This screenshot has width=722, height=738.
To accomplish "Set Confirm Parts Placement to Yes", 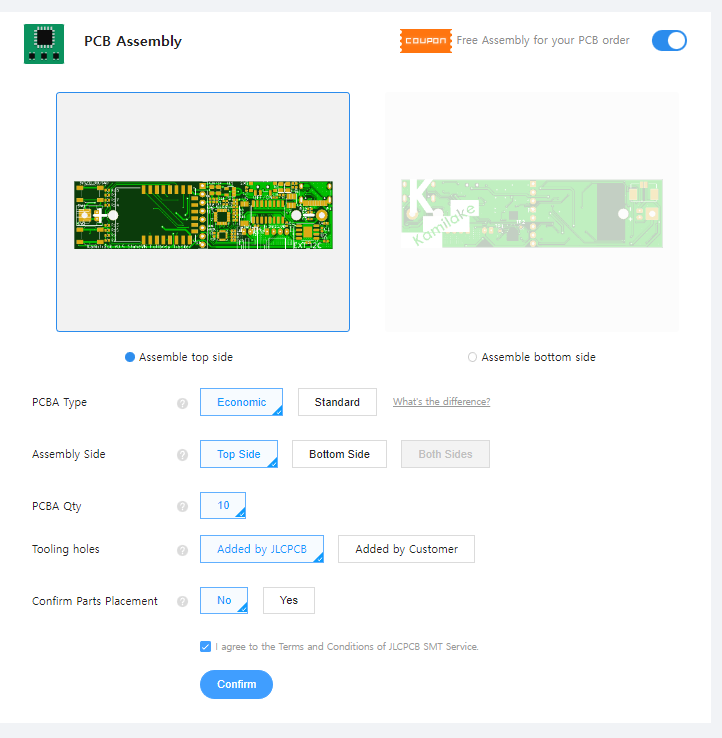I will 289,600.
